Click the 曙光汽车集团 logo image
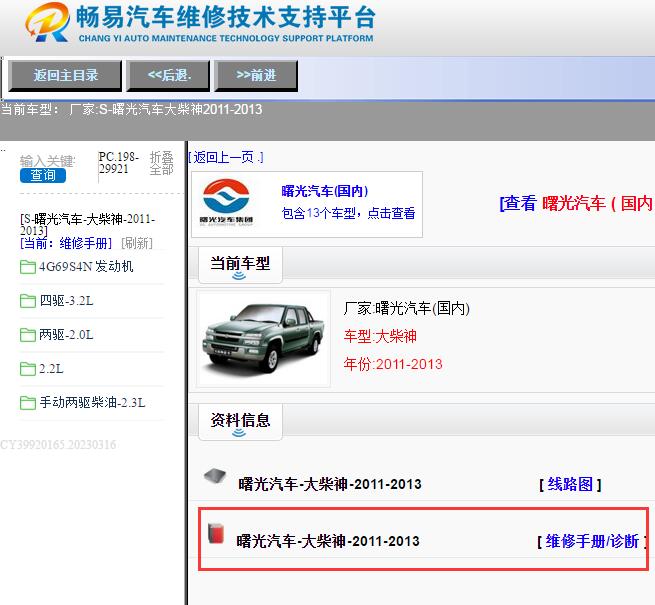Image resolution: width=655 pixels, height=605 pixels. (x=226, y=203)
